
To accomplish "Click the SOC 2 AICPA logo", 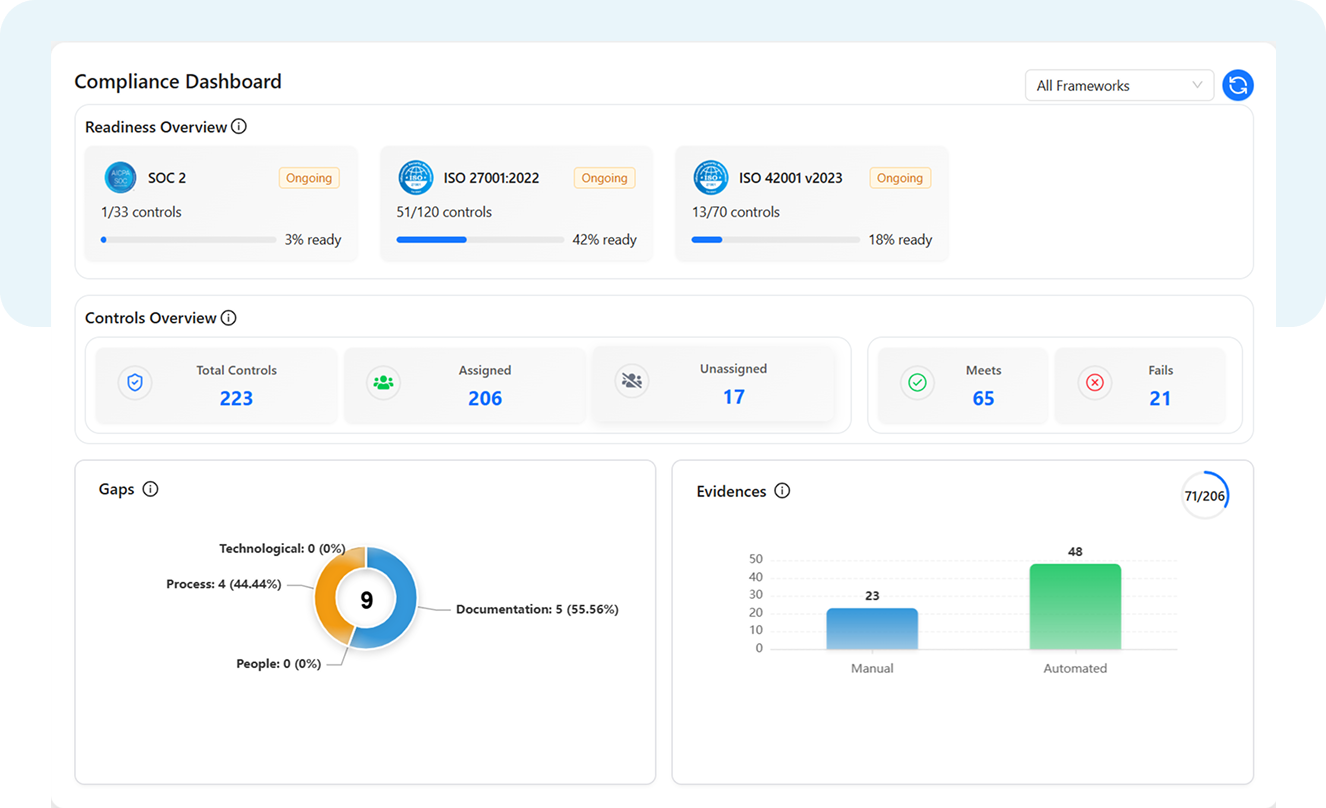I will coord(121,178).
